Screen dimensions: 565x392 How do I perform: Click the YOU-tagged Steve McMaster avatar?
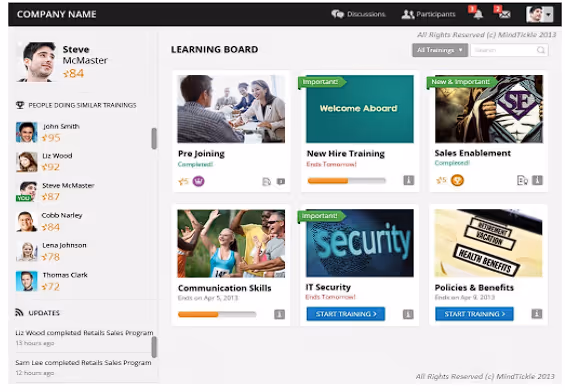pos(27,191)
